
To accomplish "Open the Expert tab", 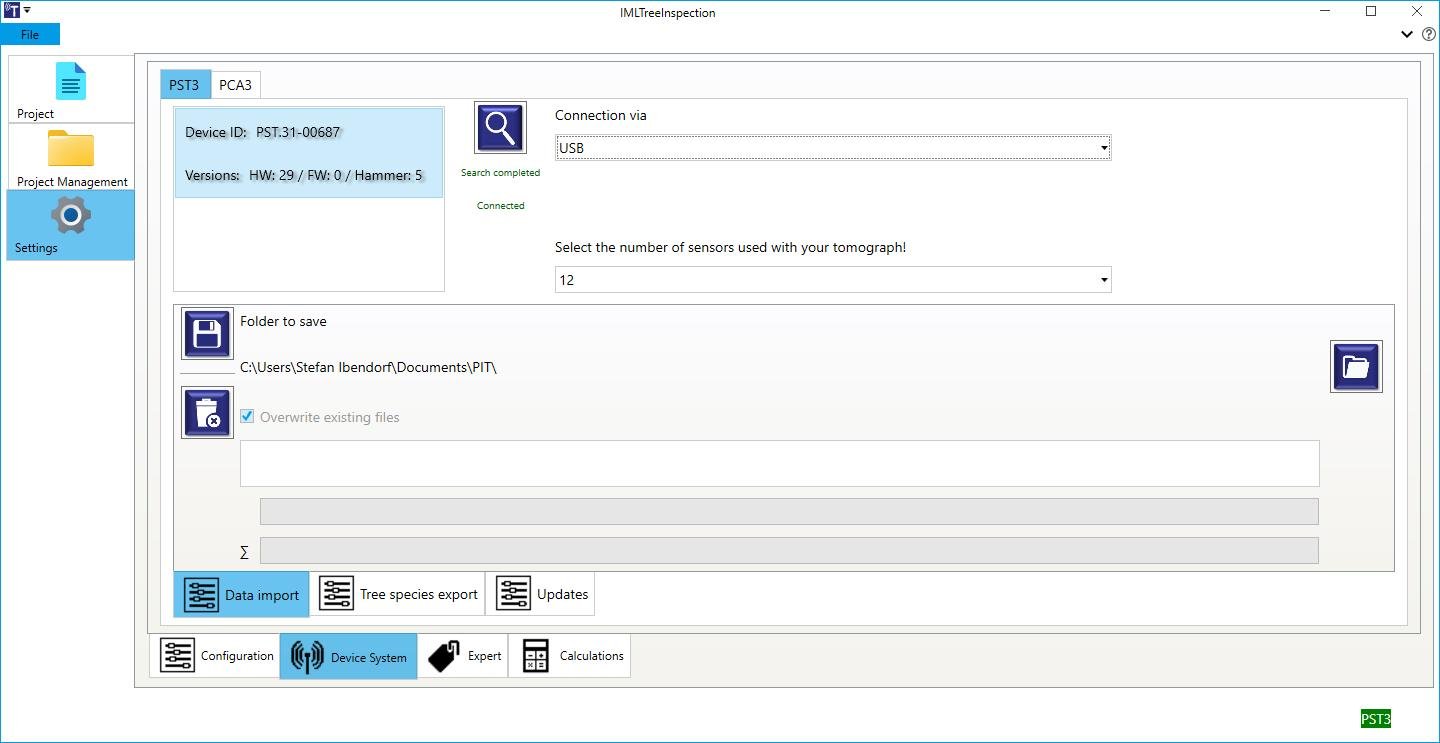I will tap(463, 656).
